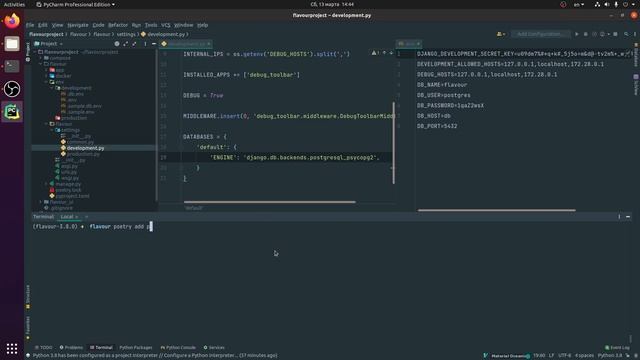This screenshot has height=360, width=640.
Task: Open the VCS menu
Action: click(165, 25)
